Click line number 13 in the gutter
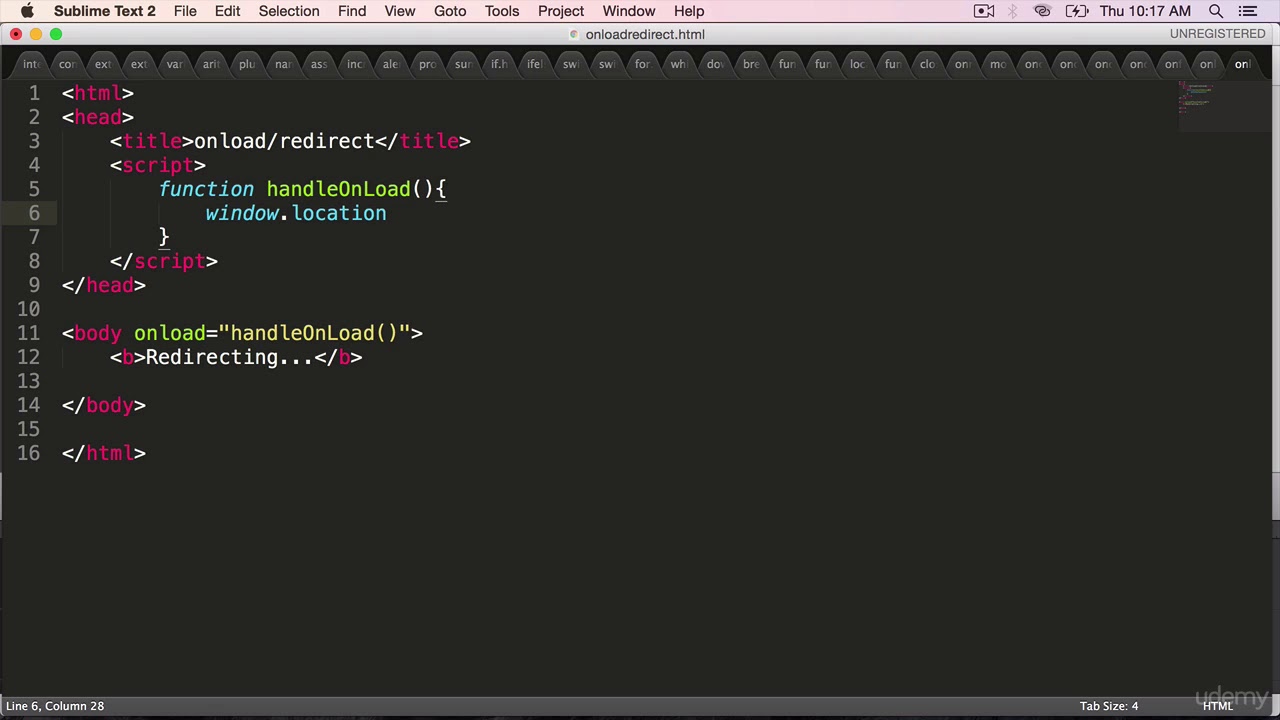The image size is (1280, 720). click(x=28, y=381)
